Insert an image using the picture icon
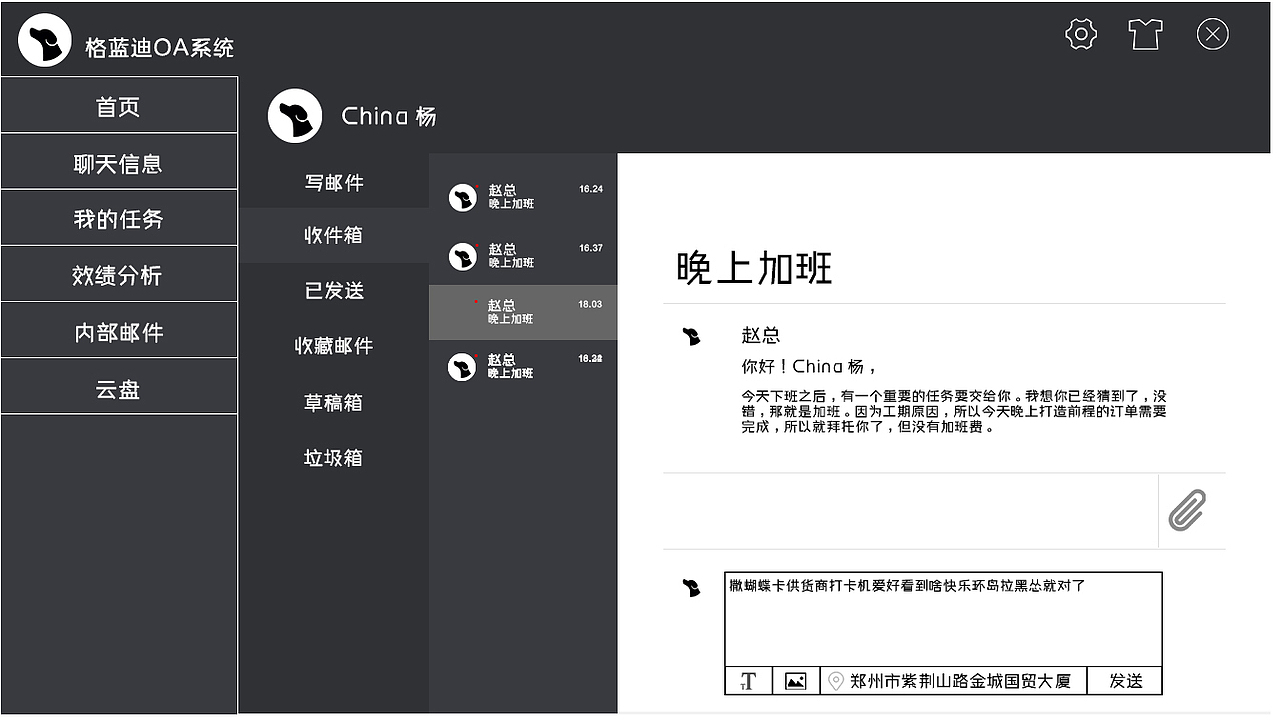Viewport: 1280px width, 723px height. (x=795, y=680)
